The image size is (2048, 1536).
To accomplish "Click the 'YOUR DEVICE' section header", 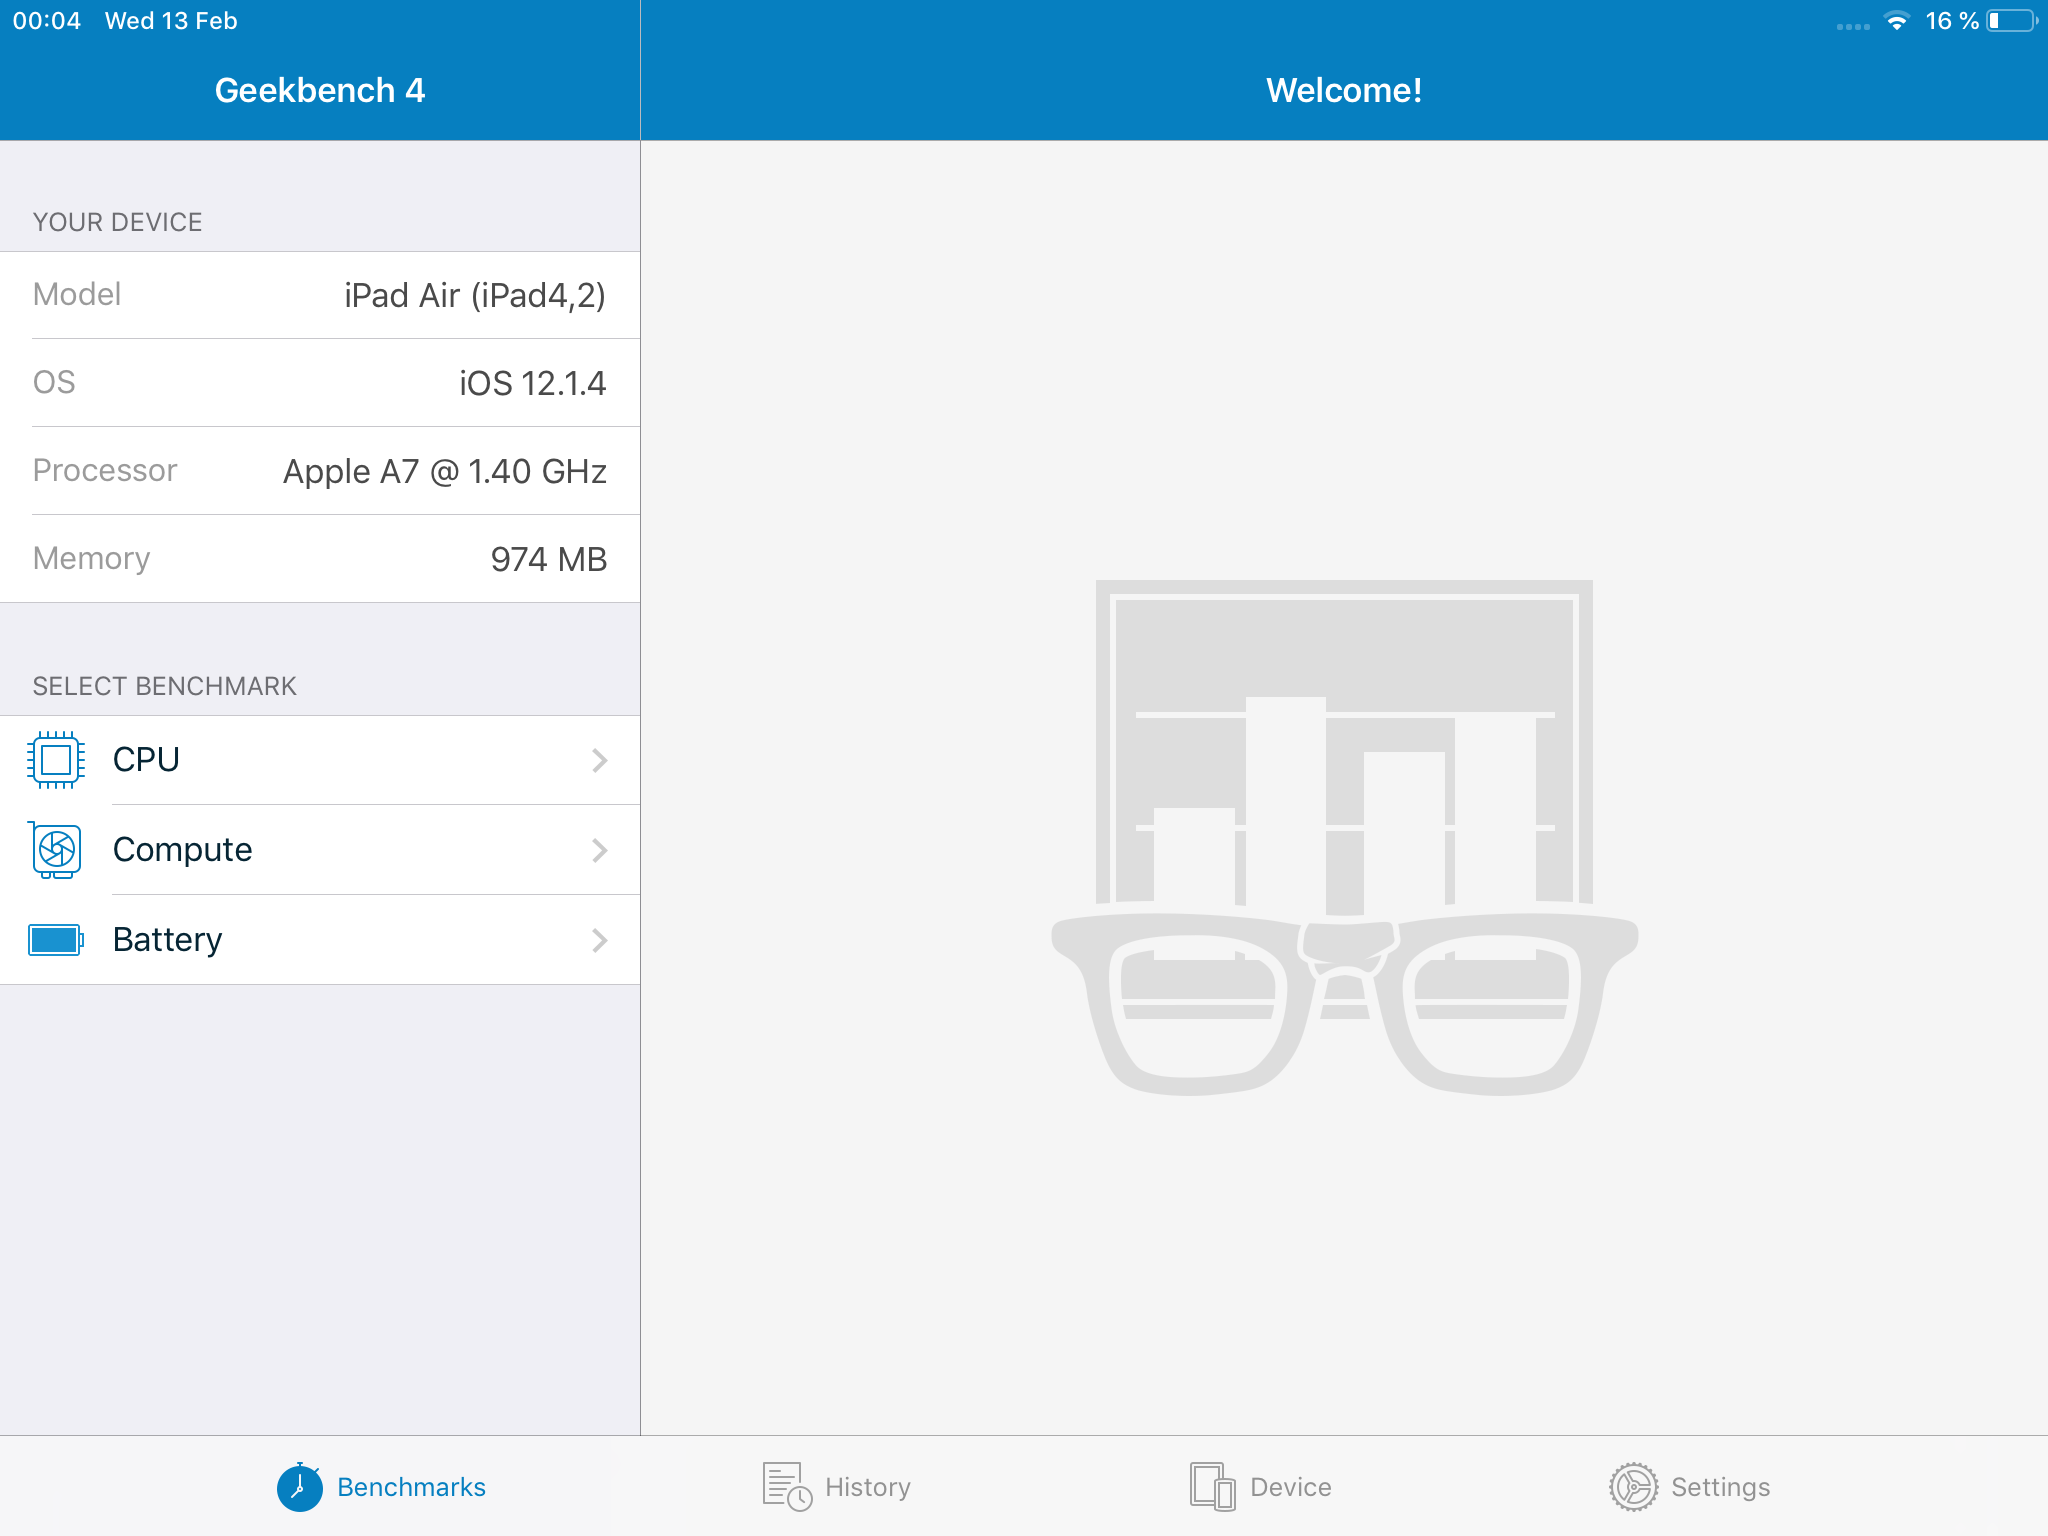I will 117,222.
